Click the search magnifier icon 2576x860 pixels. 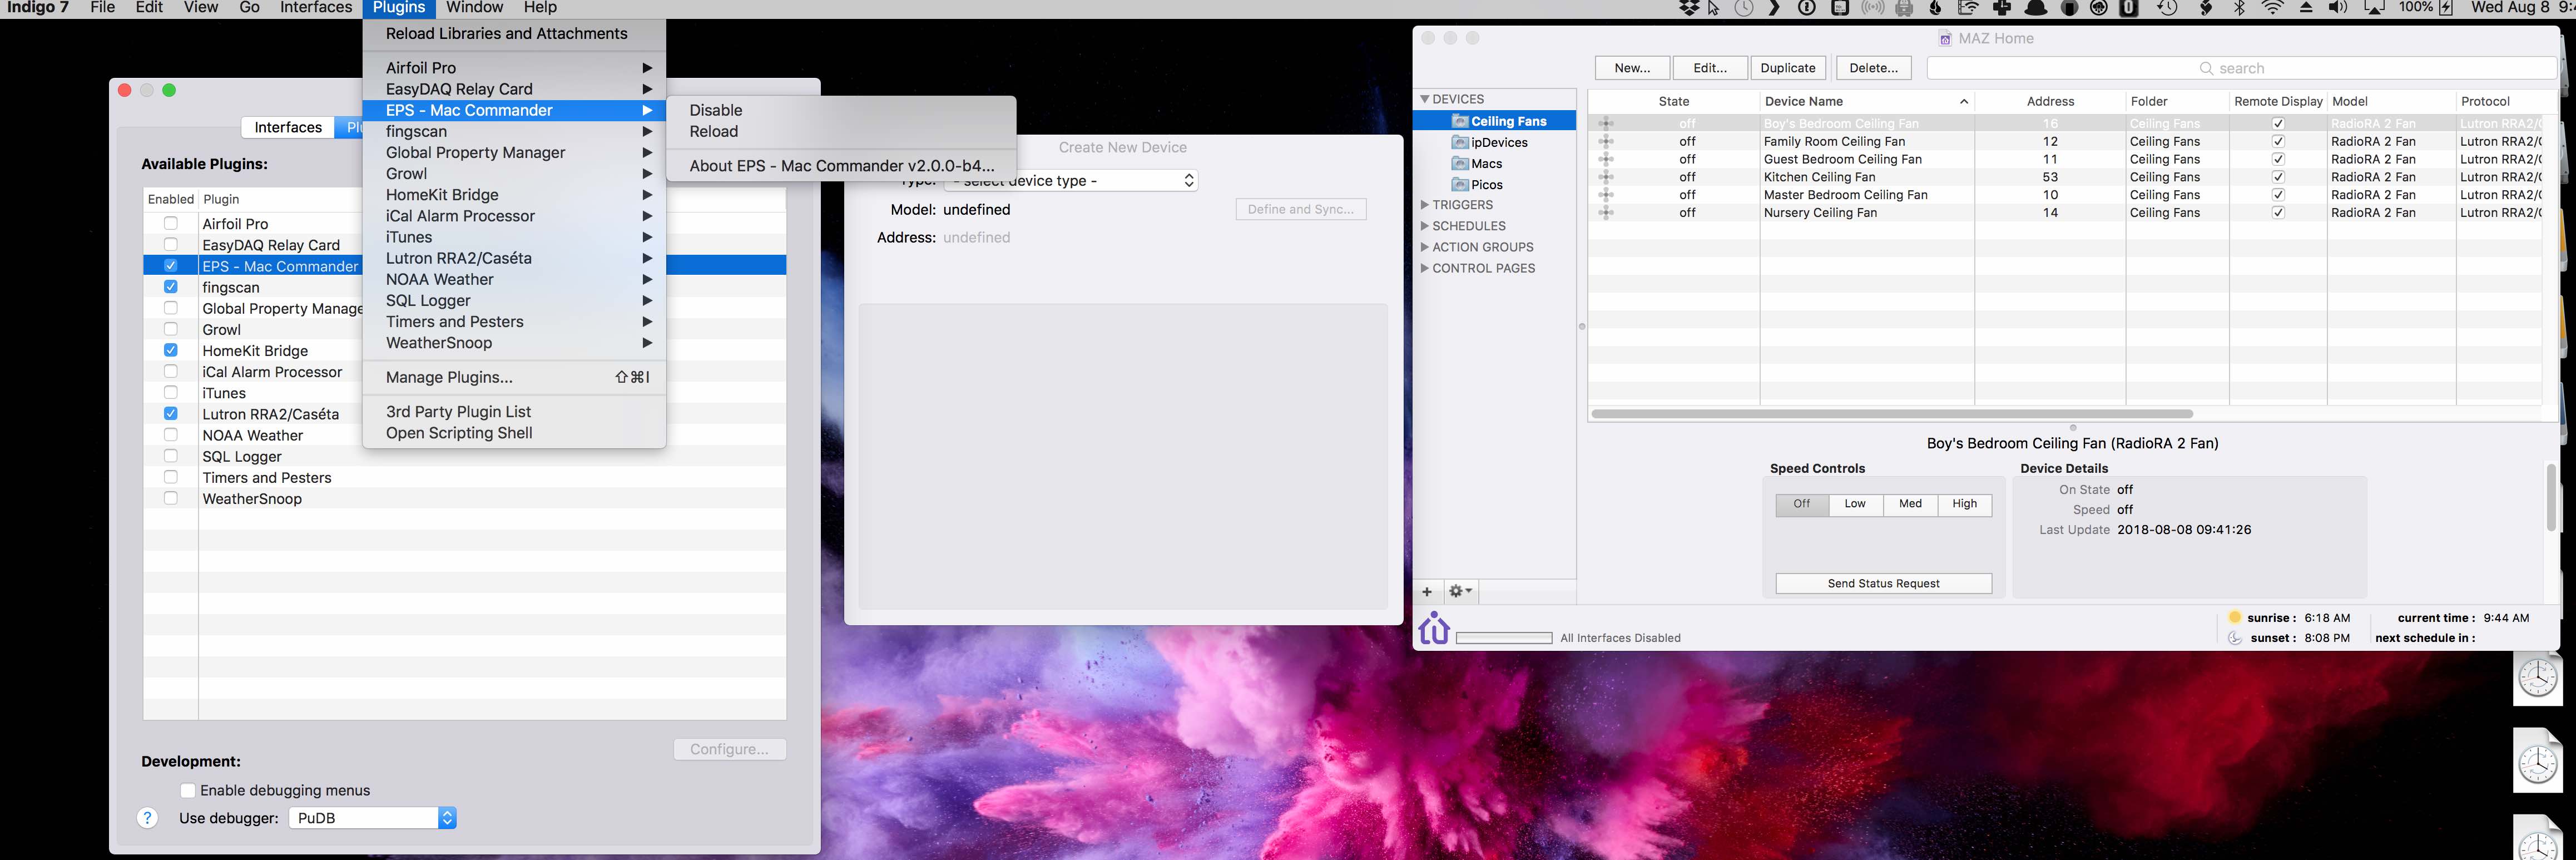coord(2206,68)
